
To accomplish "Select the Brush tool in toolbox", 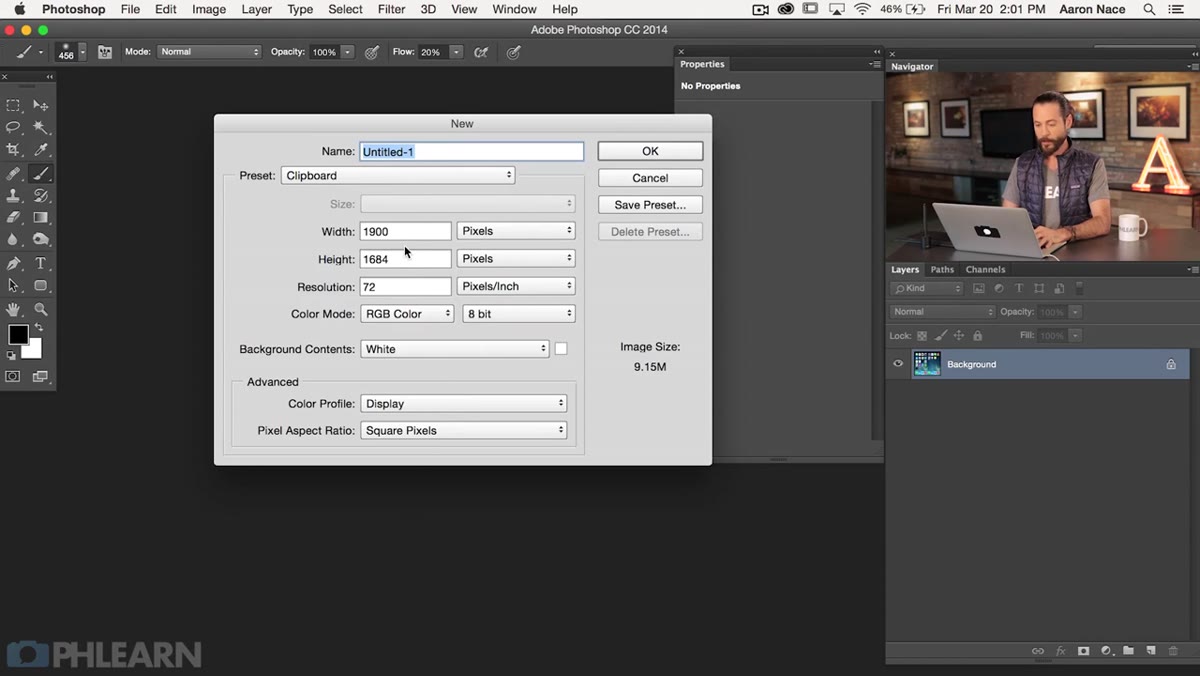I will [41, 174].
